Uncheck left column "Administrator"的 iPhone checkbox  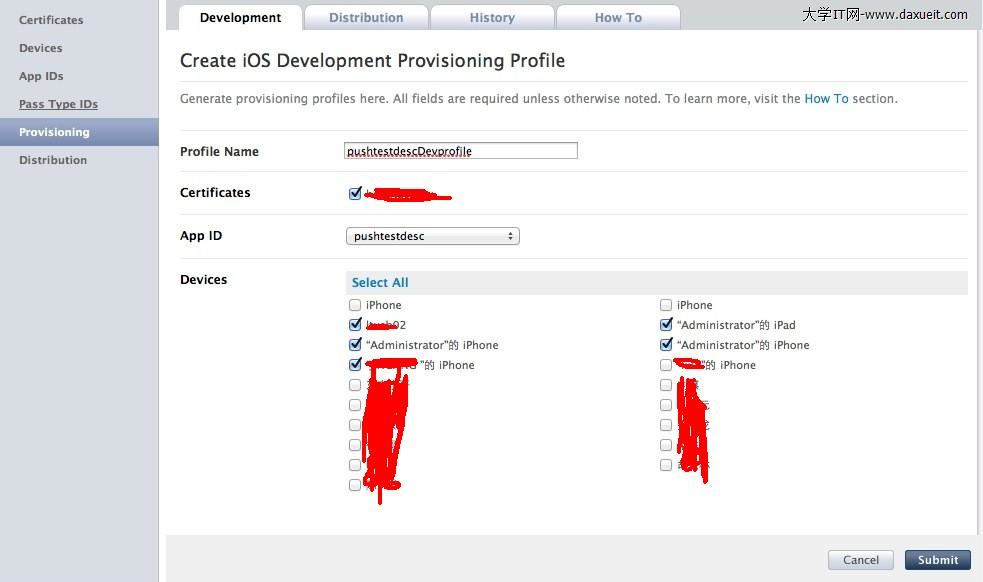[x=355, y=345]
